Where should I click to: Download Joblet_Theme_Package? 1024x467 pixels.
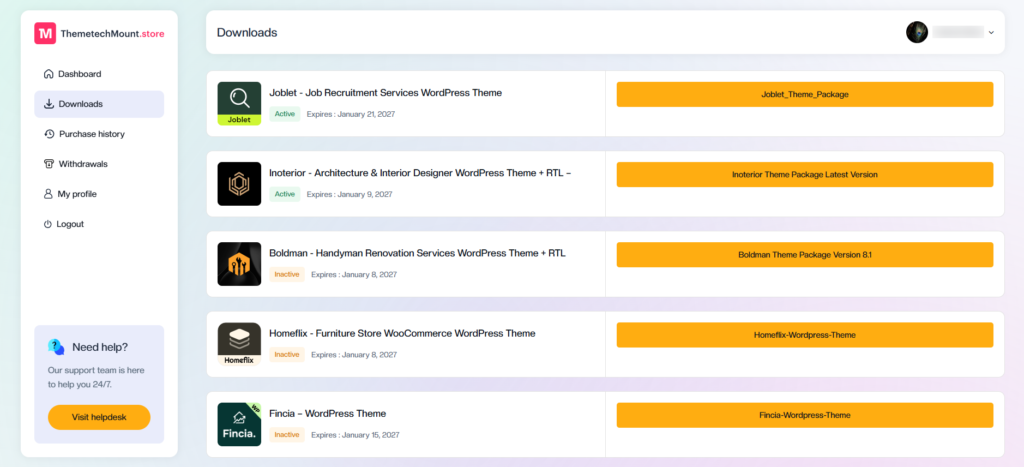pyautogui.click(x=805, y=94)
